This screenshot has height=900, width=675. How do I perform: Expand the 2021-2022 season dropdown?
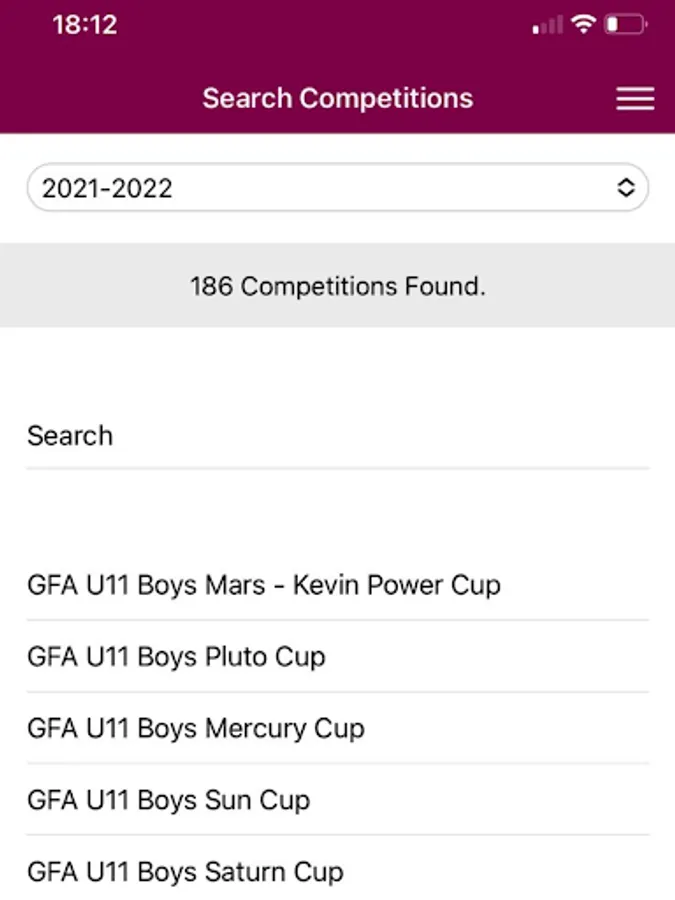[337, 188]
